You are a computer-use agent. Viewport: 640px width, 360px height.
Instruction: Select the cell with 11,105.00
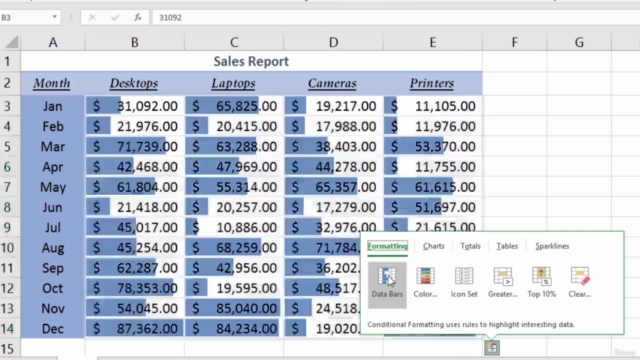coord(433,106)
